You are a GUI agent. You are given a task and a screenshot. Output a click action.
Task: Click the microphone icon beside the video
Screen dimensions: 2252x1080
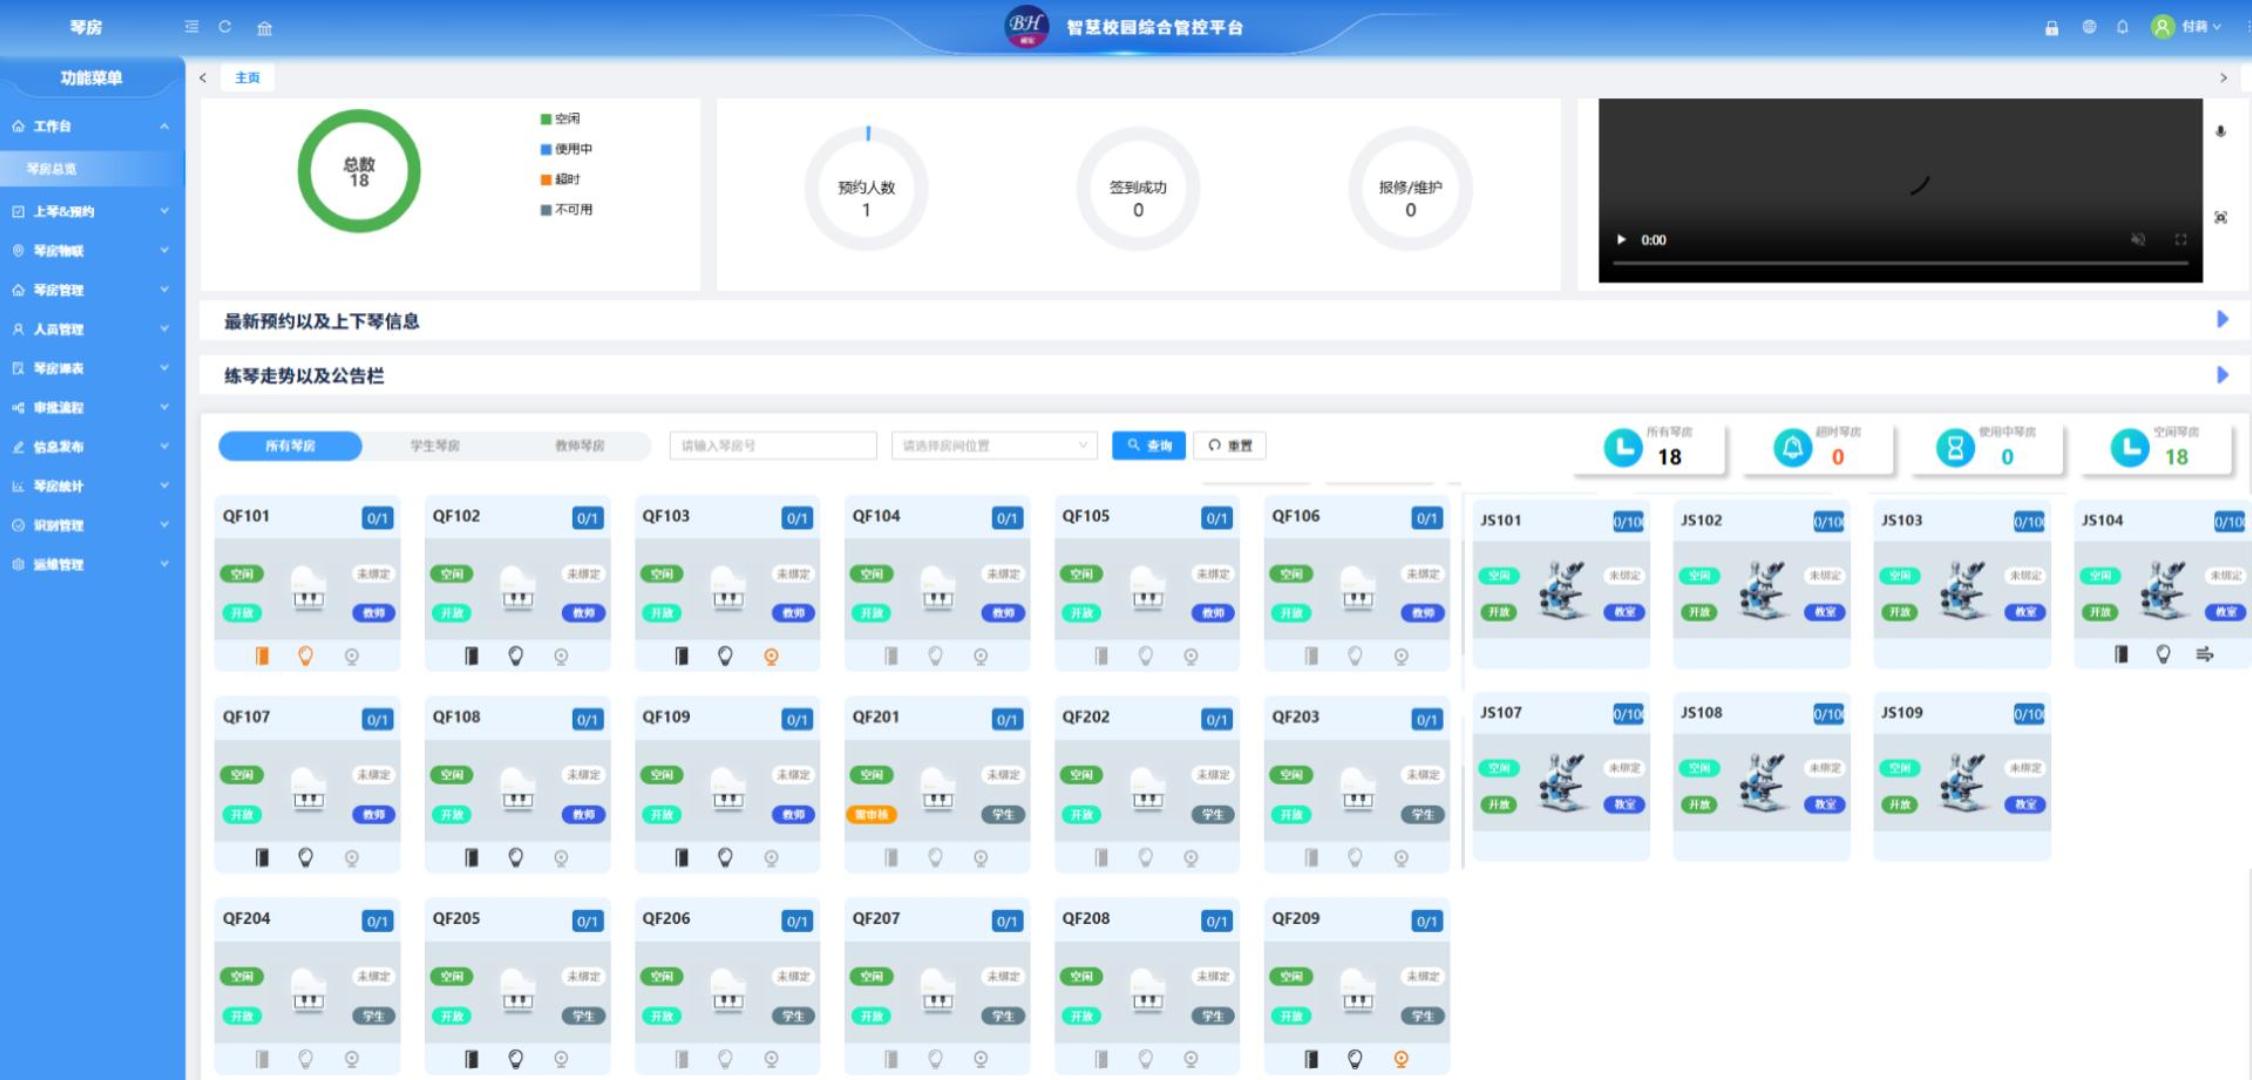[x=2220, y=131]
